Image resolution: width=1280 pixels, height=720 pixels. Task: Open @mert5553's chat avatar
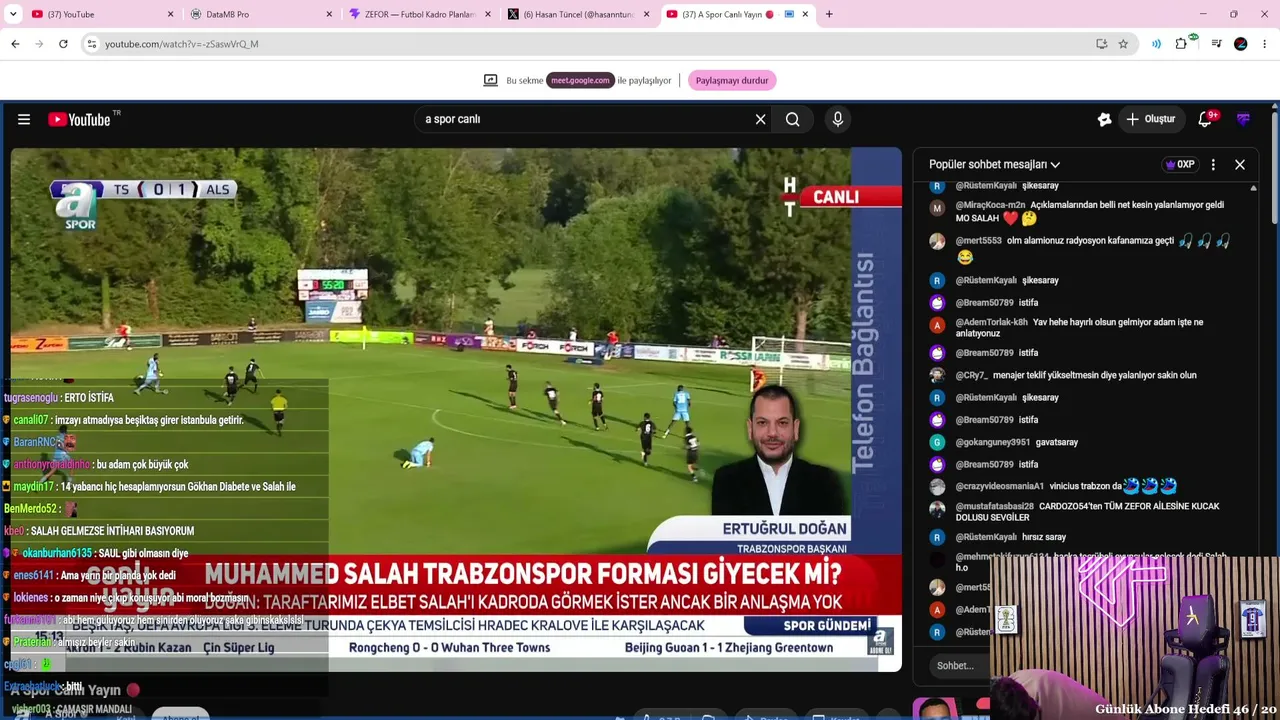point(937,241)
